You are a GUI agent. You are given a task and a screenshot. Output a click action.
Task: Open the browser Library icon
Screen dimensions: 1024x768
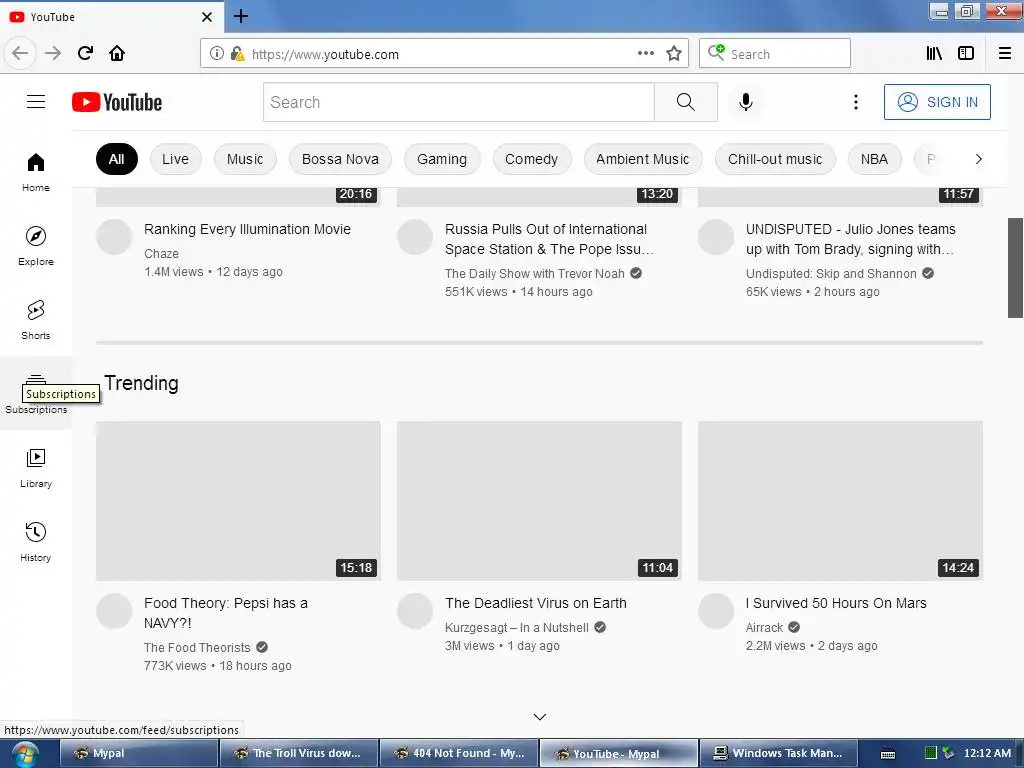pos(934,54)
